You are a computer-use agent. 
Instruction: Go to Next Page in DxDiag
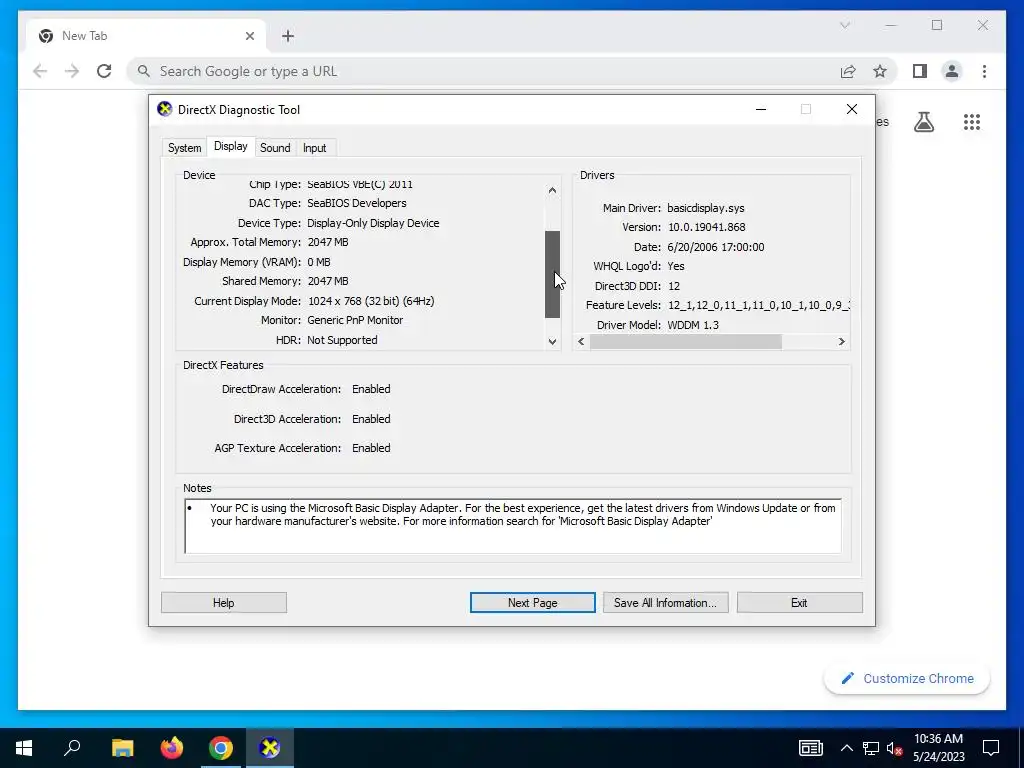tap(532, 603)
